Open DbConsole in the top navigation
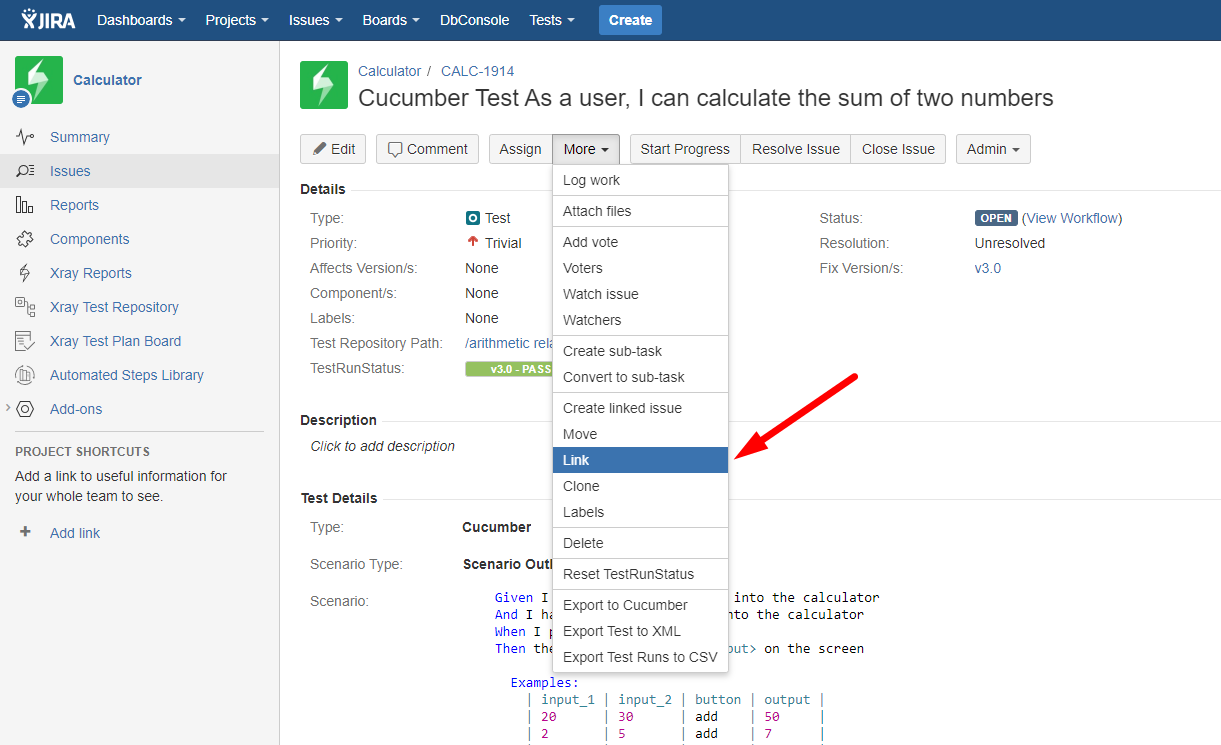Image resolution: width=1221 pixels, height=745 pixels. (x=475, y=20)
